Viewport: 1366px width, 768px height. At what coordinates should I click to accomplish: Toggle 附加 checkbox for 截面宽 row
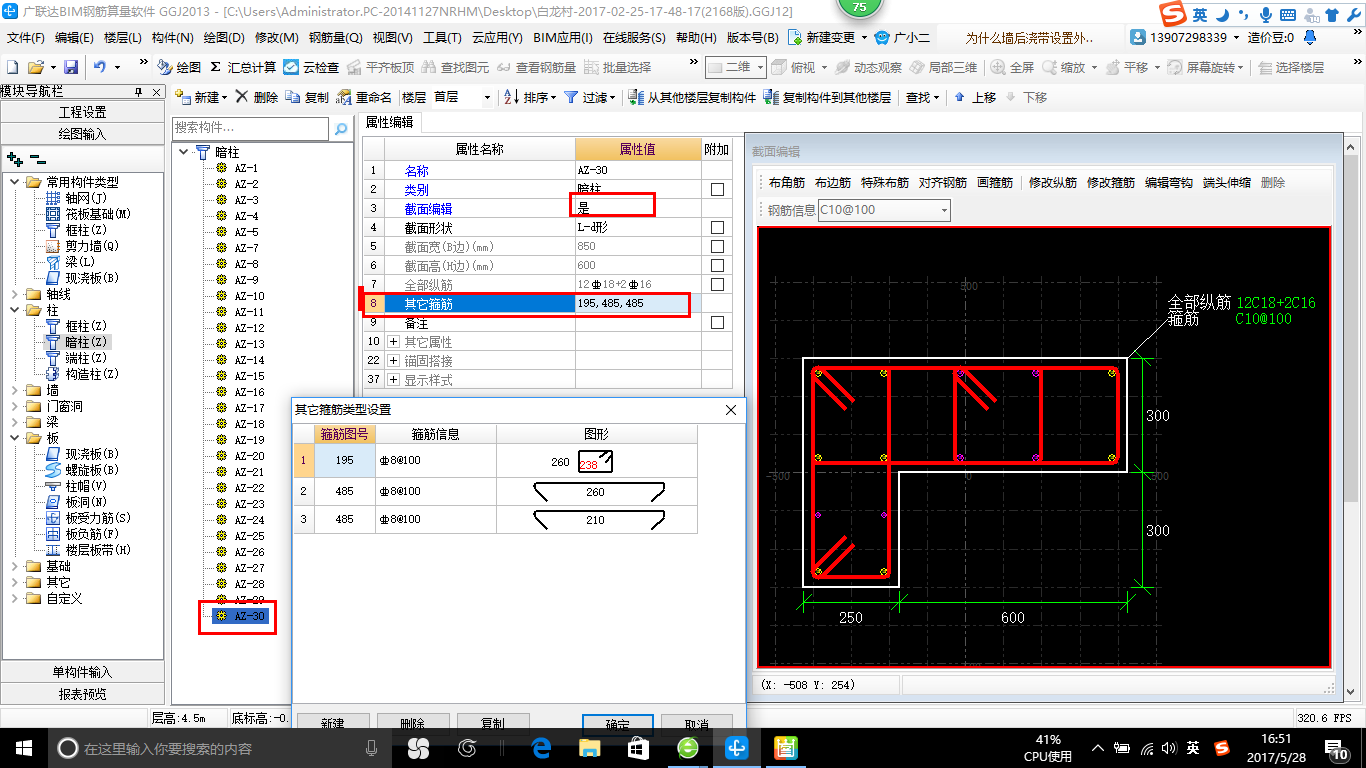coord(717,246)
